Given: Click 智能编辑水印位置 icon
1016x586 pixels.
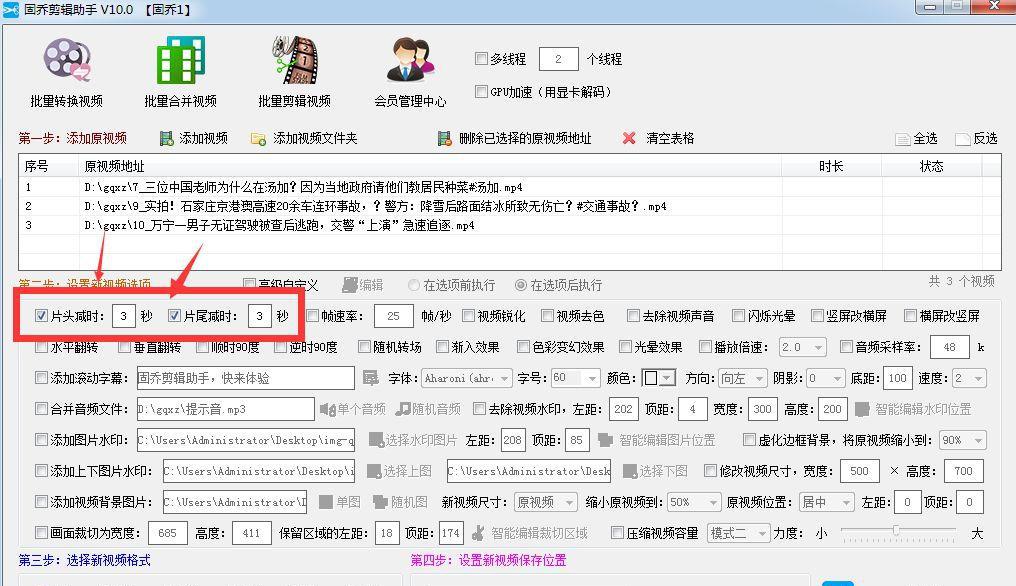Looking at the screenshot, I should tap(862, 409).
